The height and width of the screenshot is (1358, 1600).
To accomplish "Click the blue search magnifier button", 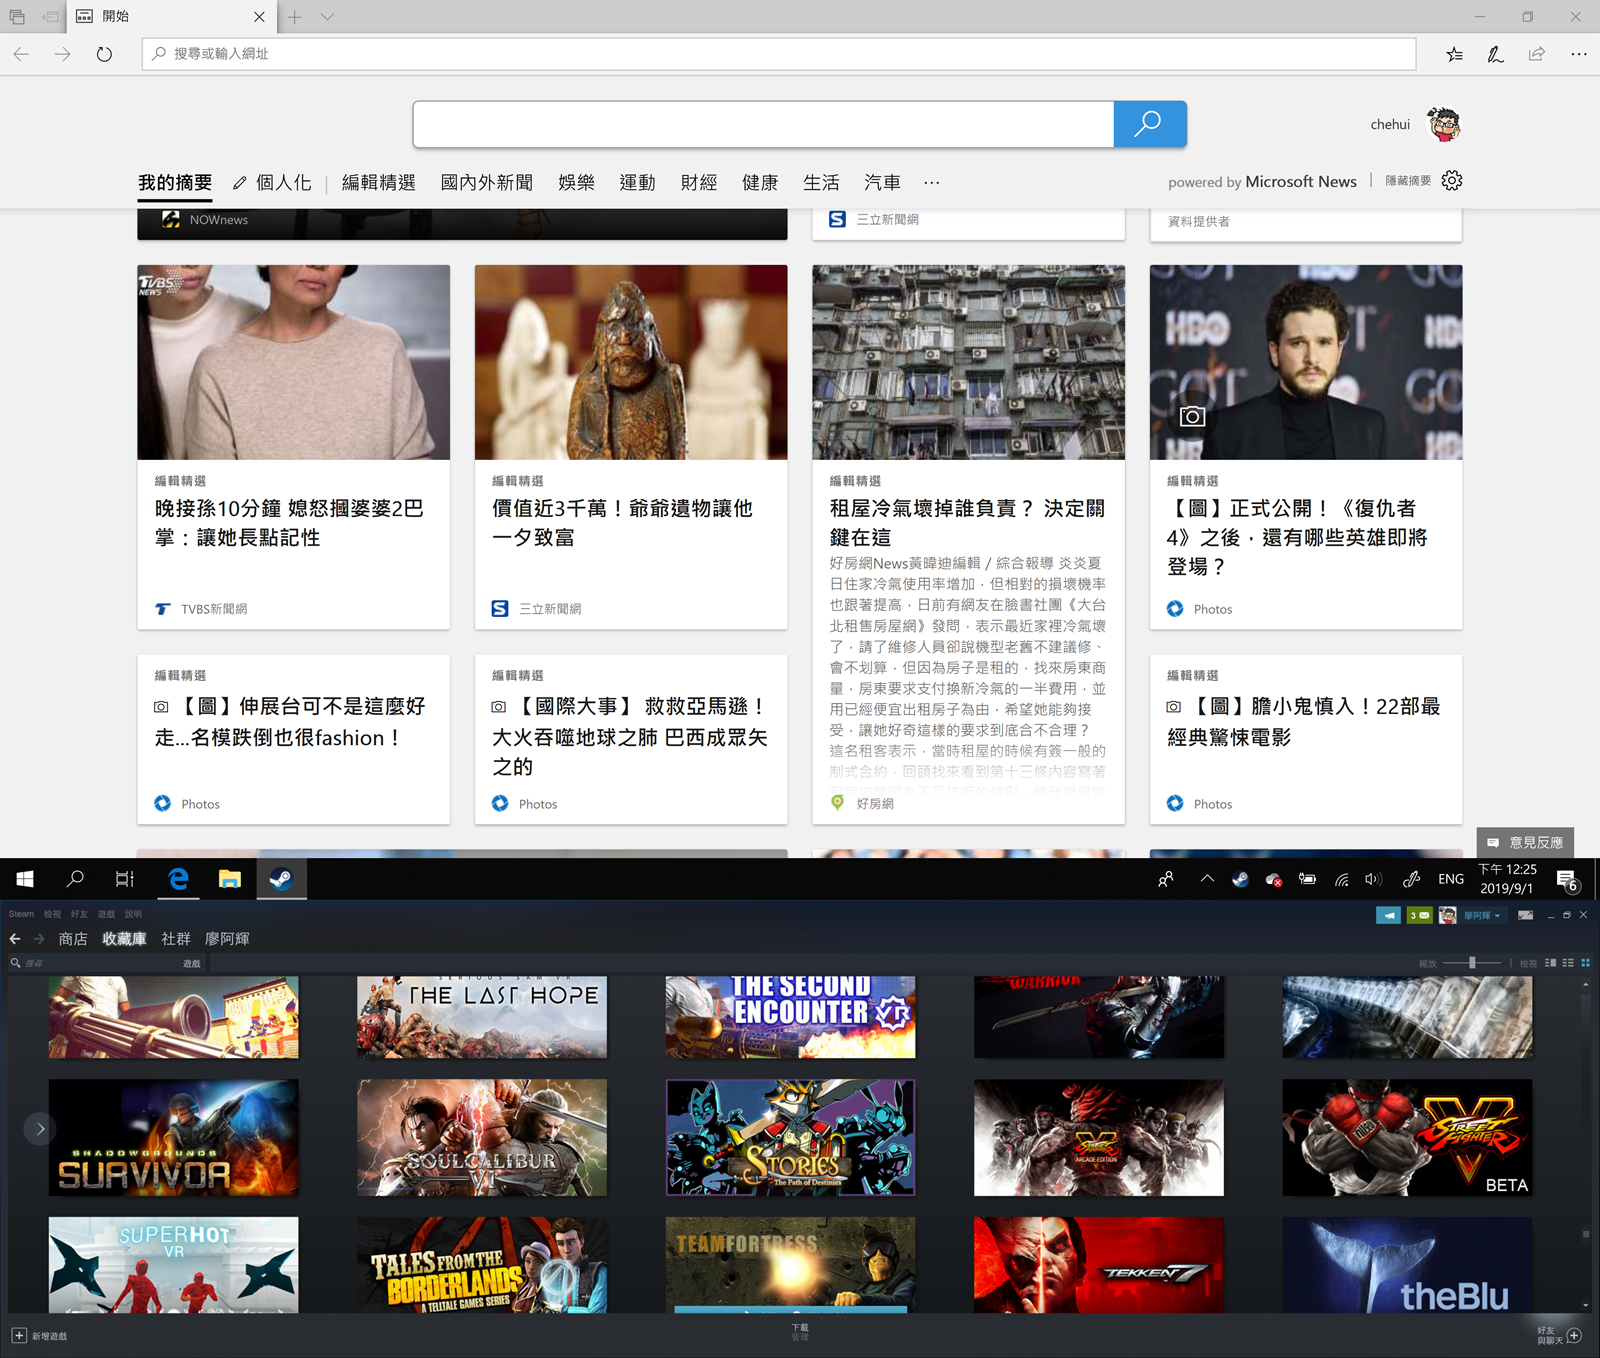I will coord(1149,124).
